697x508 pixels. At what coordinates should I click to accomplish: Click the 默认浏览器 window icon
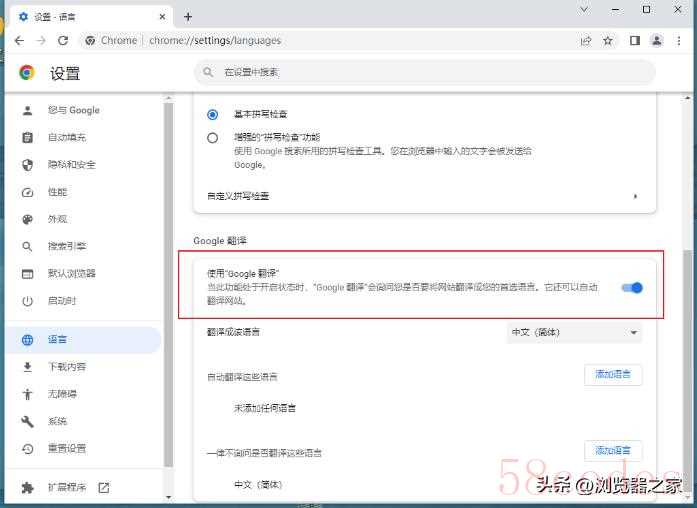tap(28, 274)
